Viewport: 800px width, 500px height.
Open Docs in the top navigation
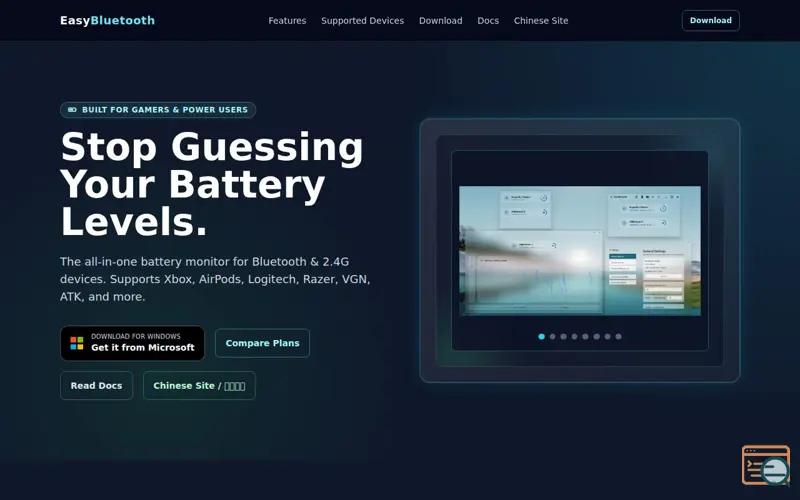tap(488, 21)
